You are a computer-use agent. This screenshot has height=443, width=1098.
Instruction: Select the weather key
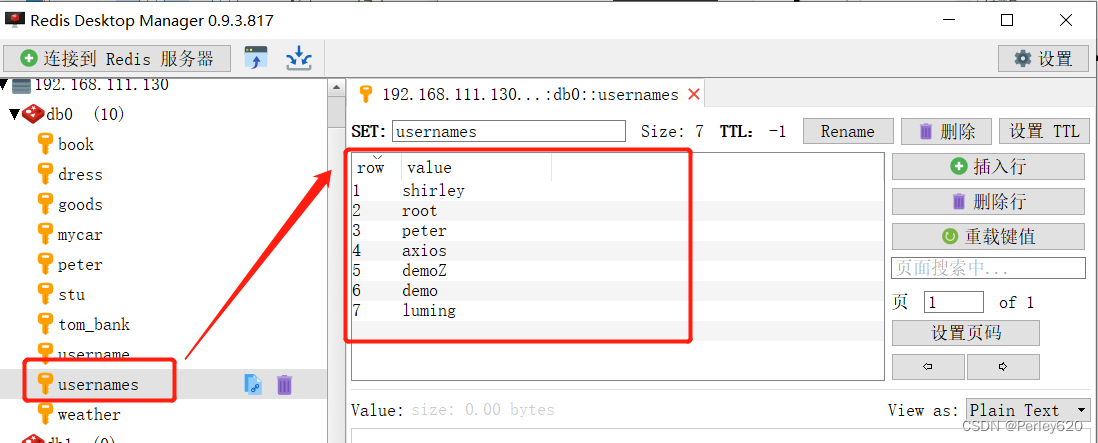coord(89,415)
